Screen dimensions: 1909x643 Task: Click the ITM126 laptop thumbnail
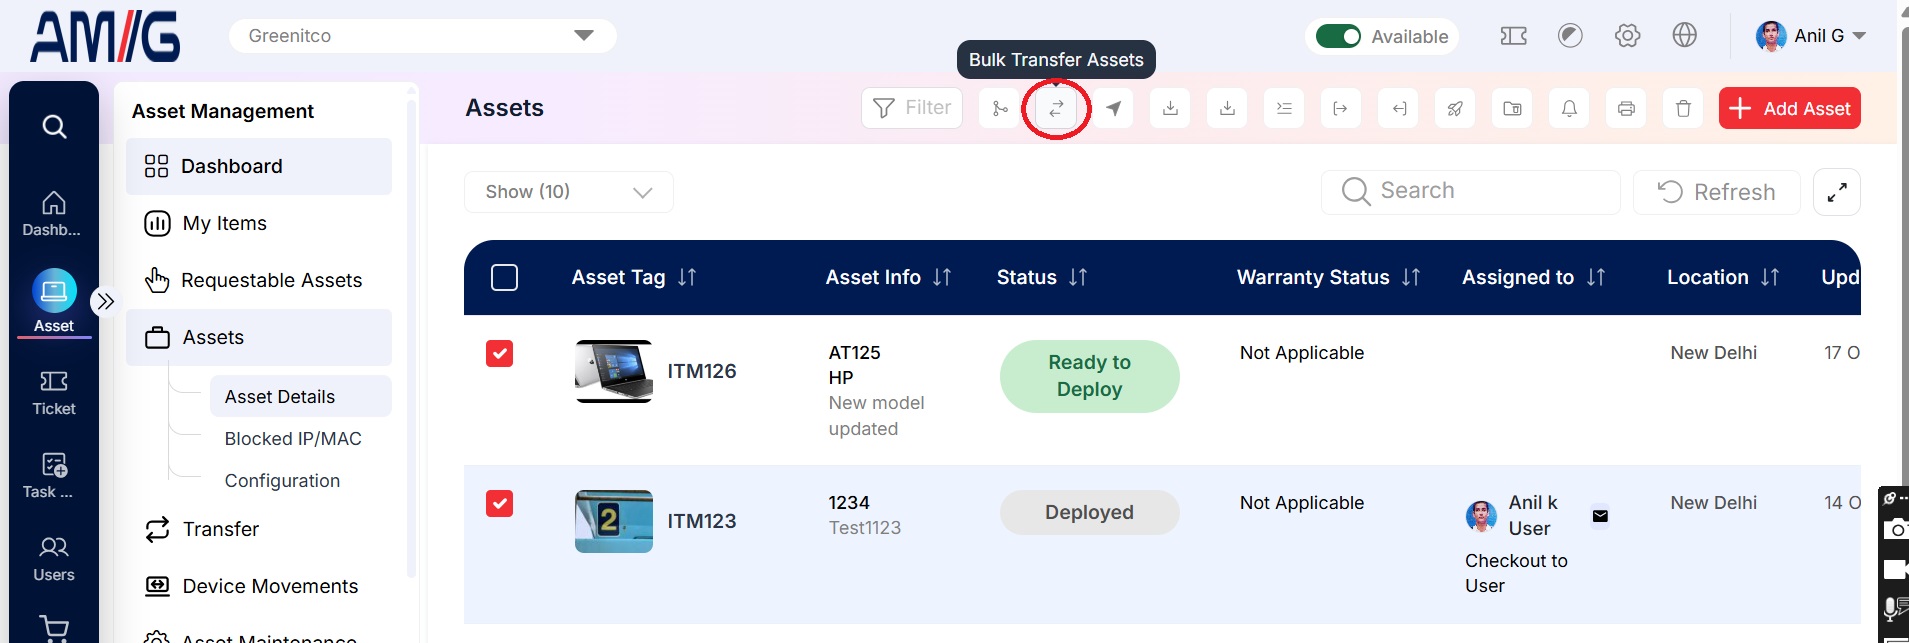[x=614, y=371]
